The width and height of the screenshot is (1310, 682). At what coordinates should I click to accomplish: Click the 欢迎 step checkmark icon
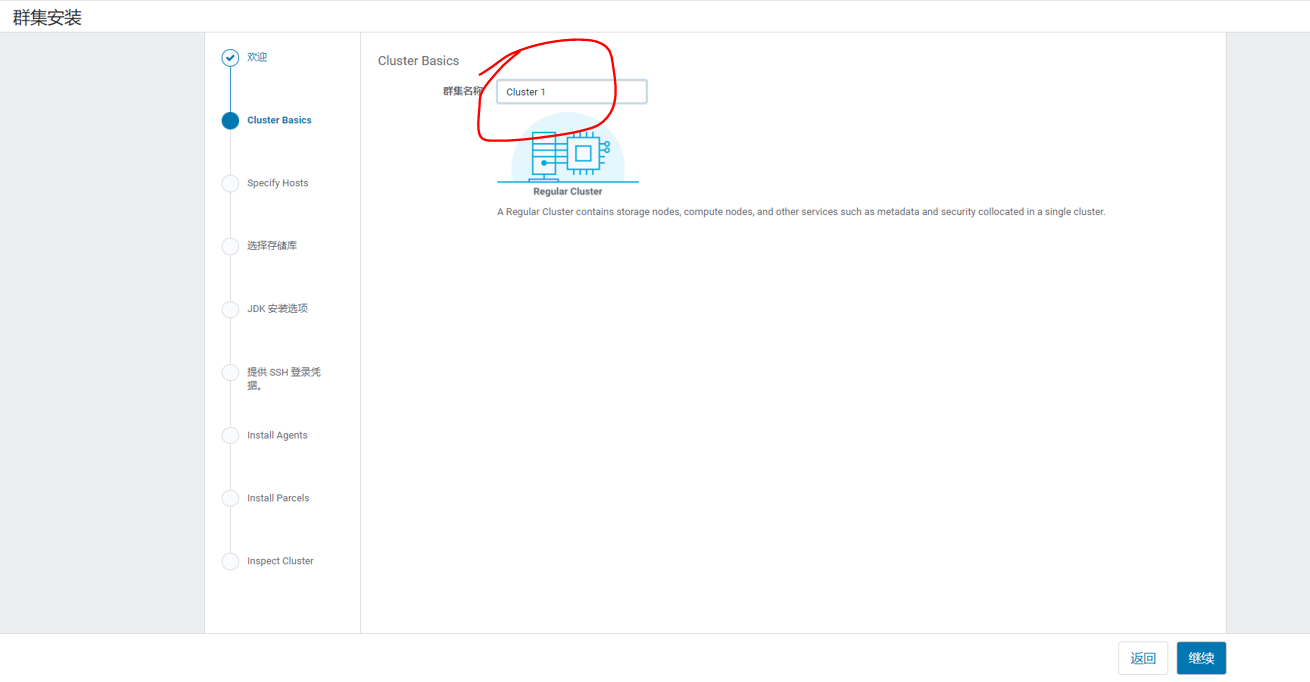(230, 58)
